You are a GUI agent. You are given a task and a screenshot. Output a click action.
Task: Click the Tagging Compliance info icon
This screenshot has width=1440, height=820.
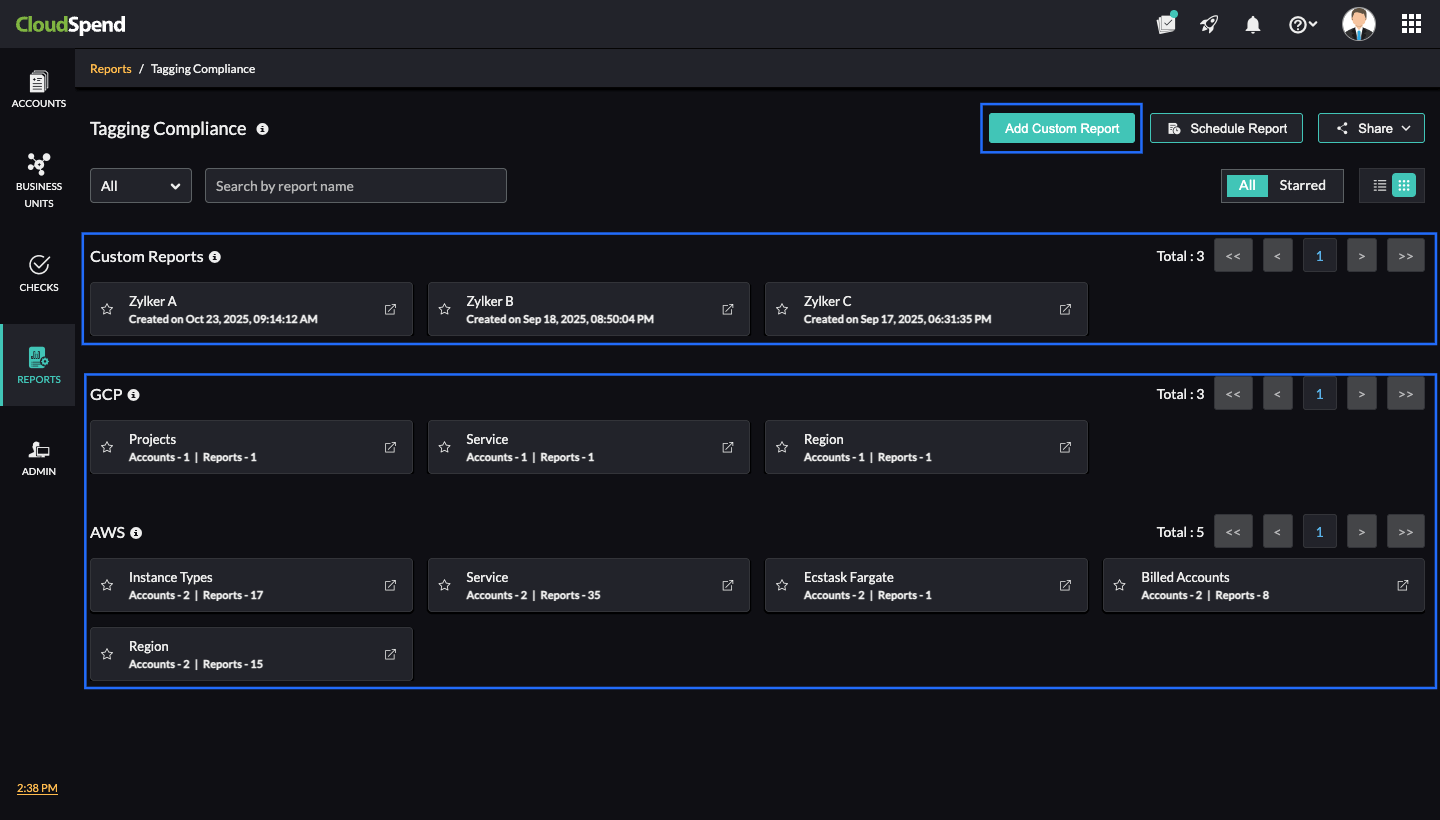(x=262, y=129)
